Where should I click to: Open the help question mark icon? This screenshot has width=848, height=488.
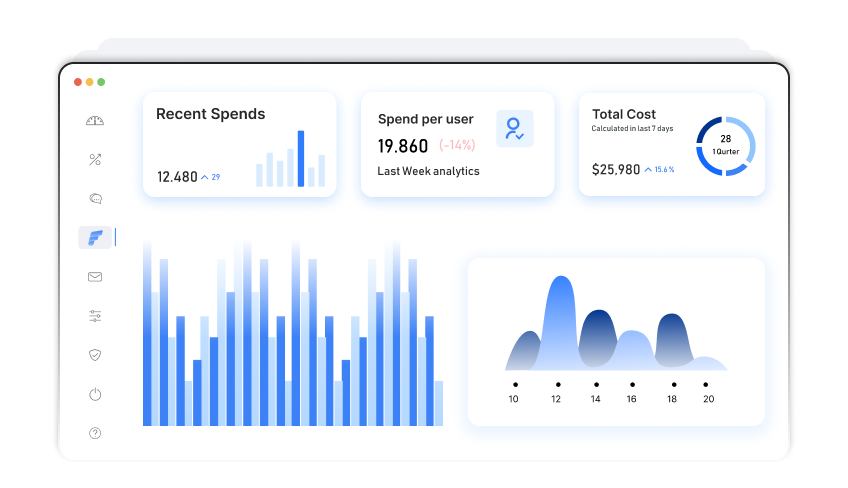[x=95, y=433]
